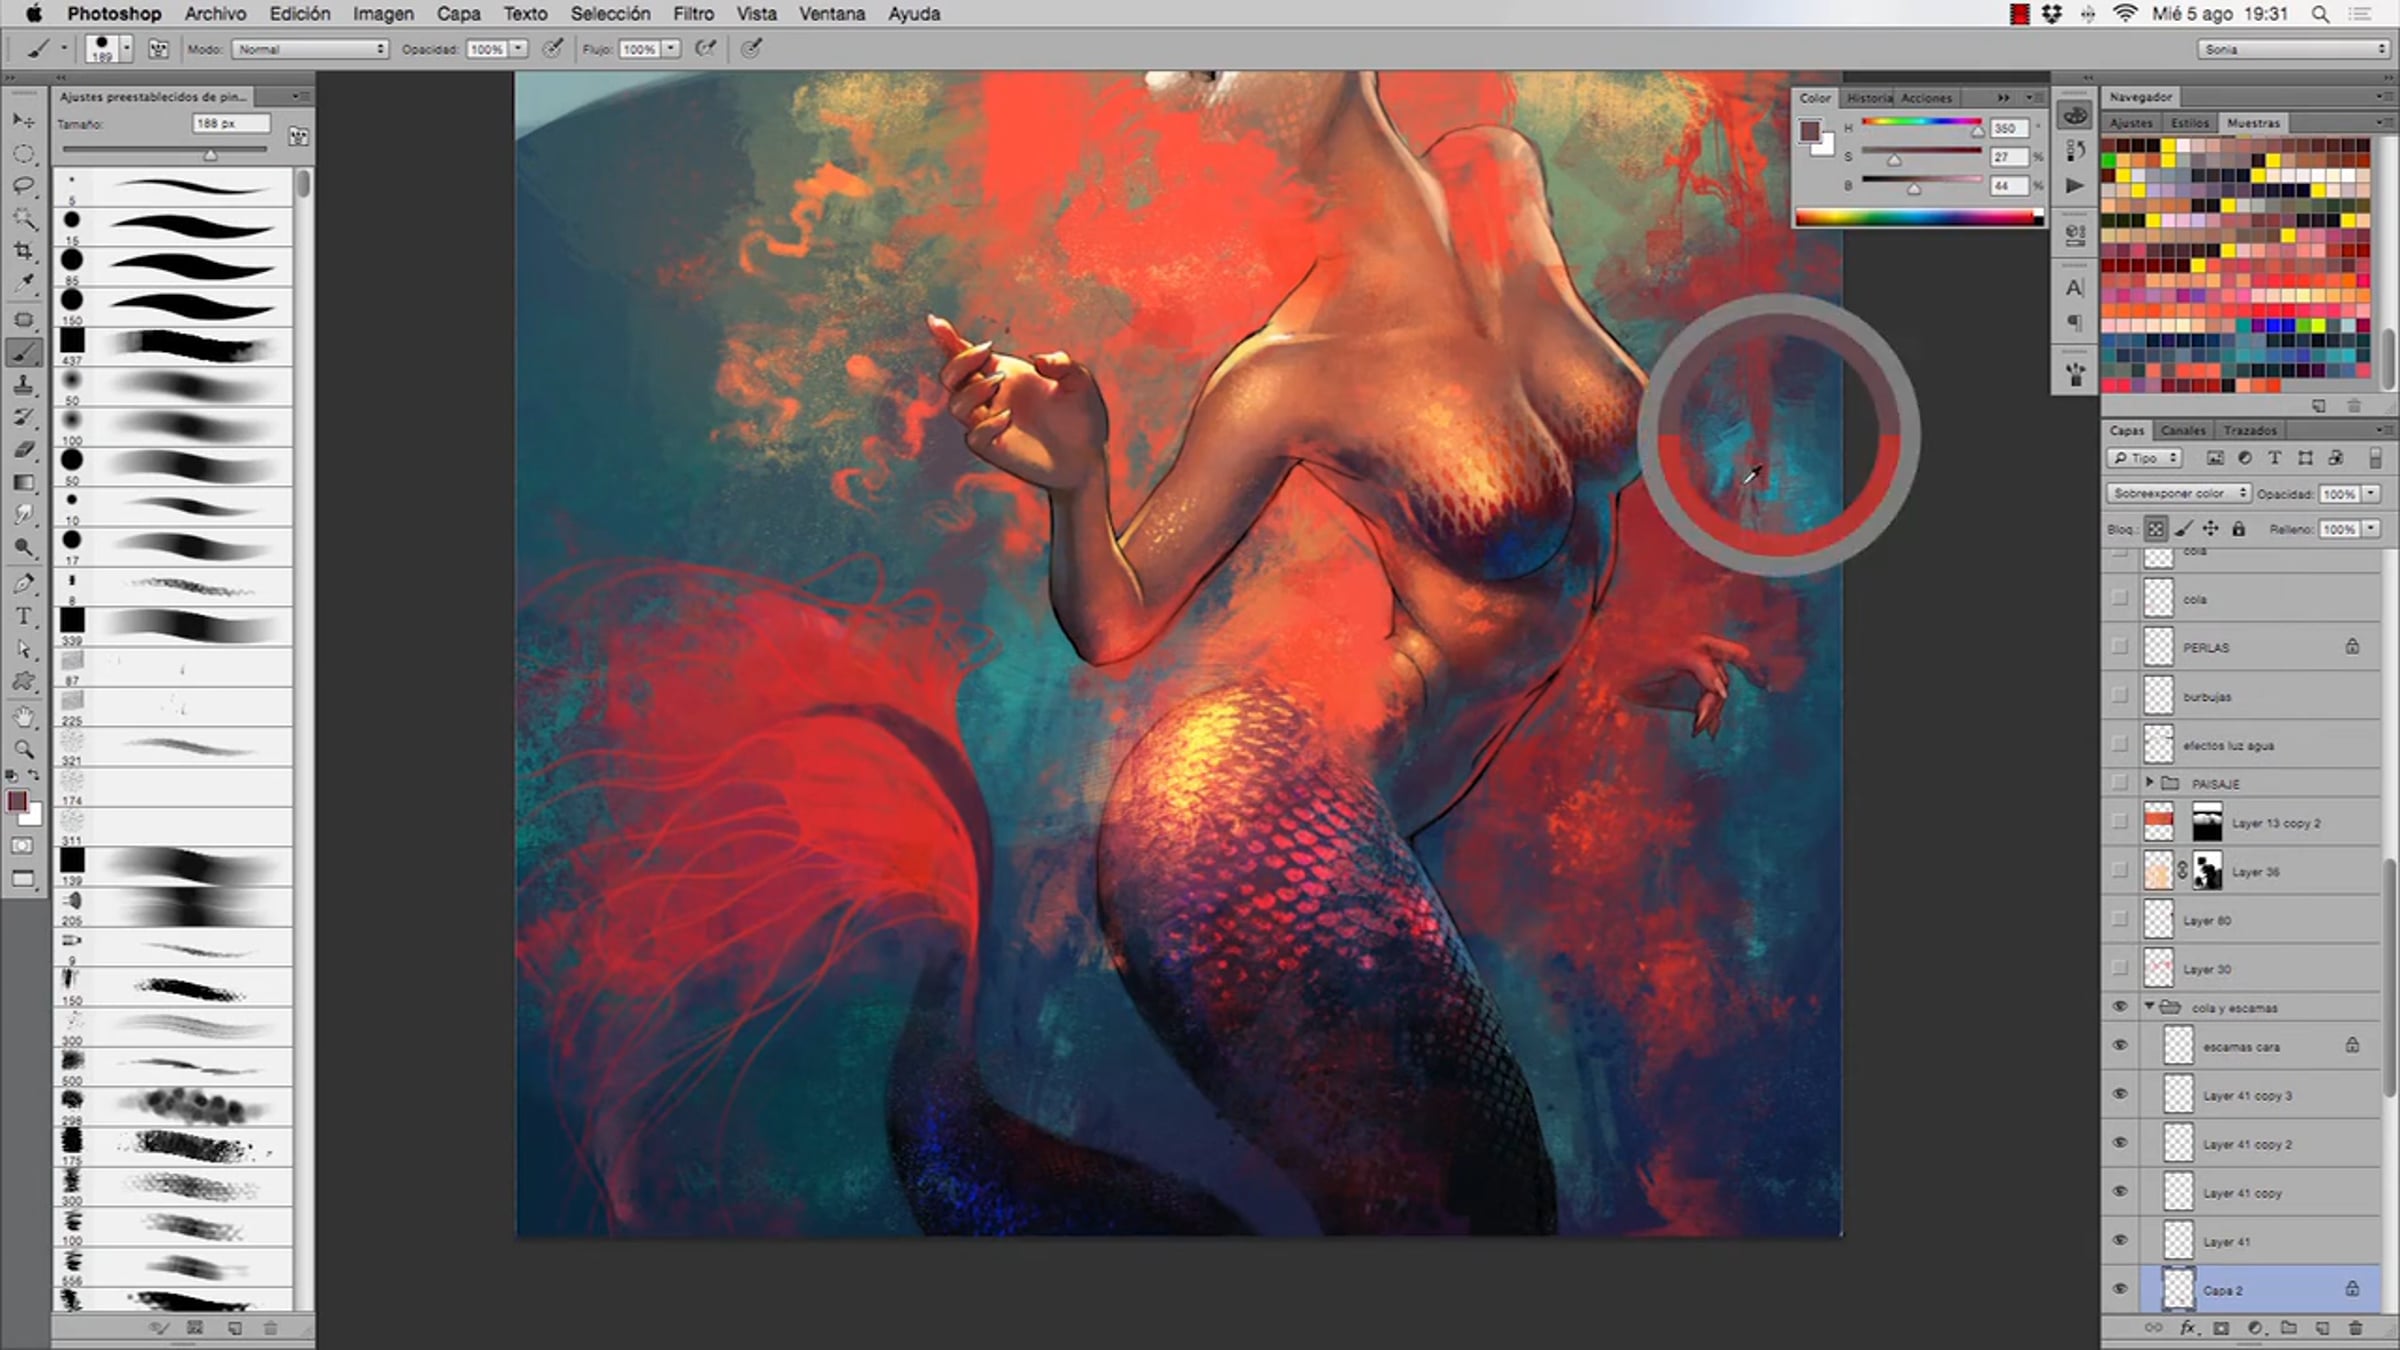The width and height of the screenshot is (2400, 1350).
Task: Click the brush Tamaño size field
Action: pos(230,123)
